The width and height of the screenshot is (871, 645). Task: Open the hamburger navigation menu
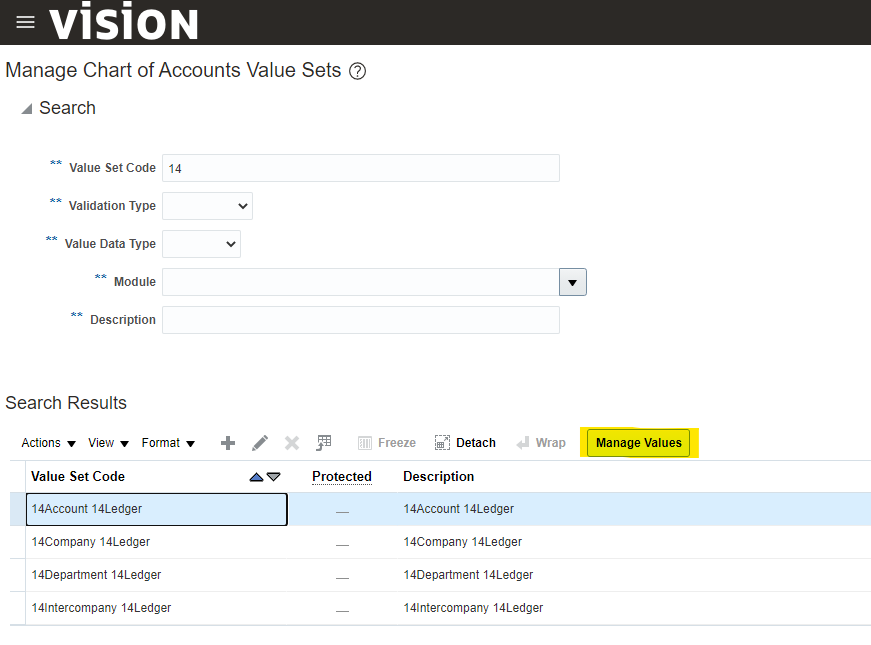pos(25,22)
